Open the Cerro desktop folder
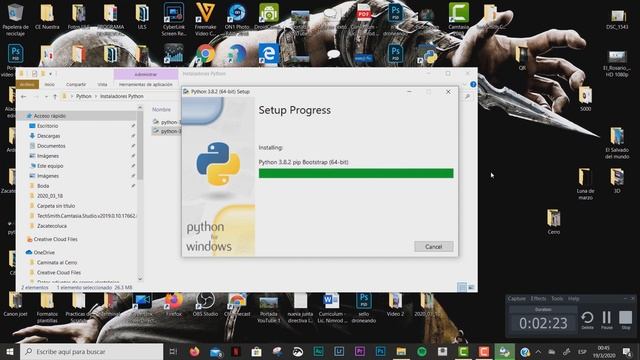 click(x=553, y=222)
